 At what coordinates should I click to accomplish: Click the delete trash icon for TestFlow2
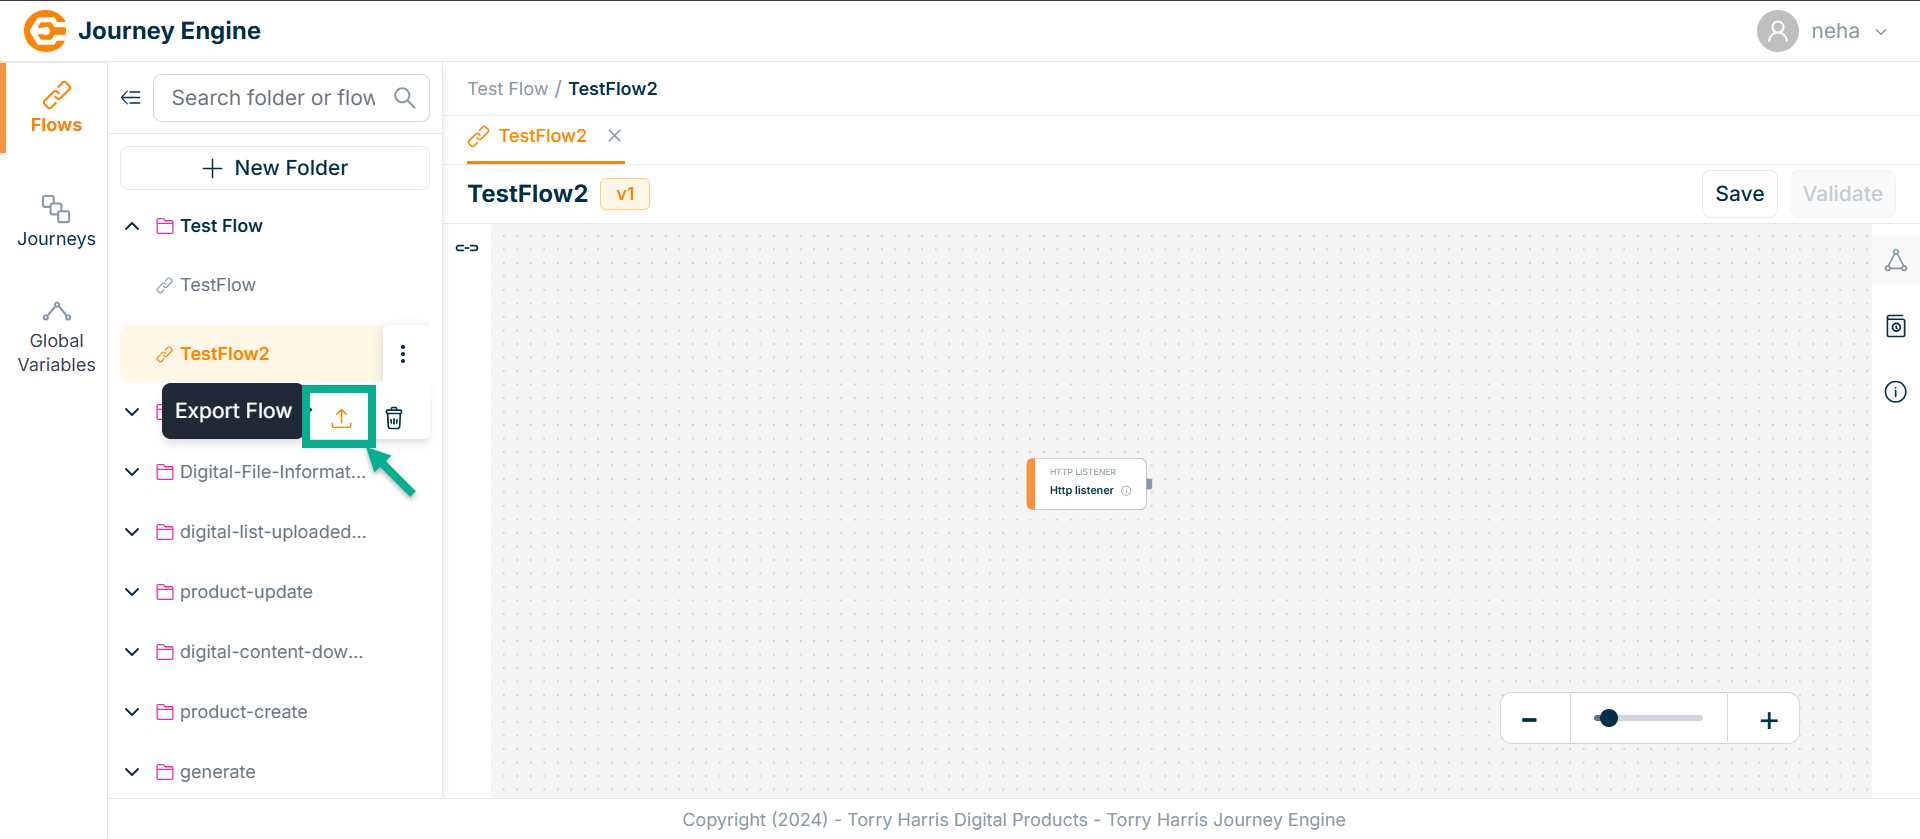tap(394, 418)
